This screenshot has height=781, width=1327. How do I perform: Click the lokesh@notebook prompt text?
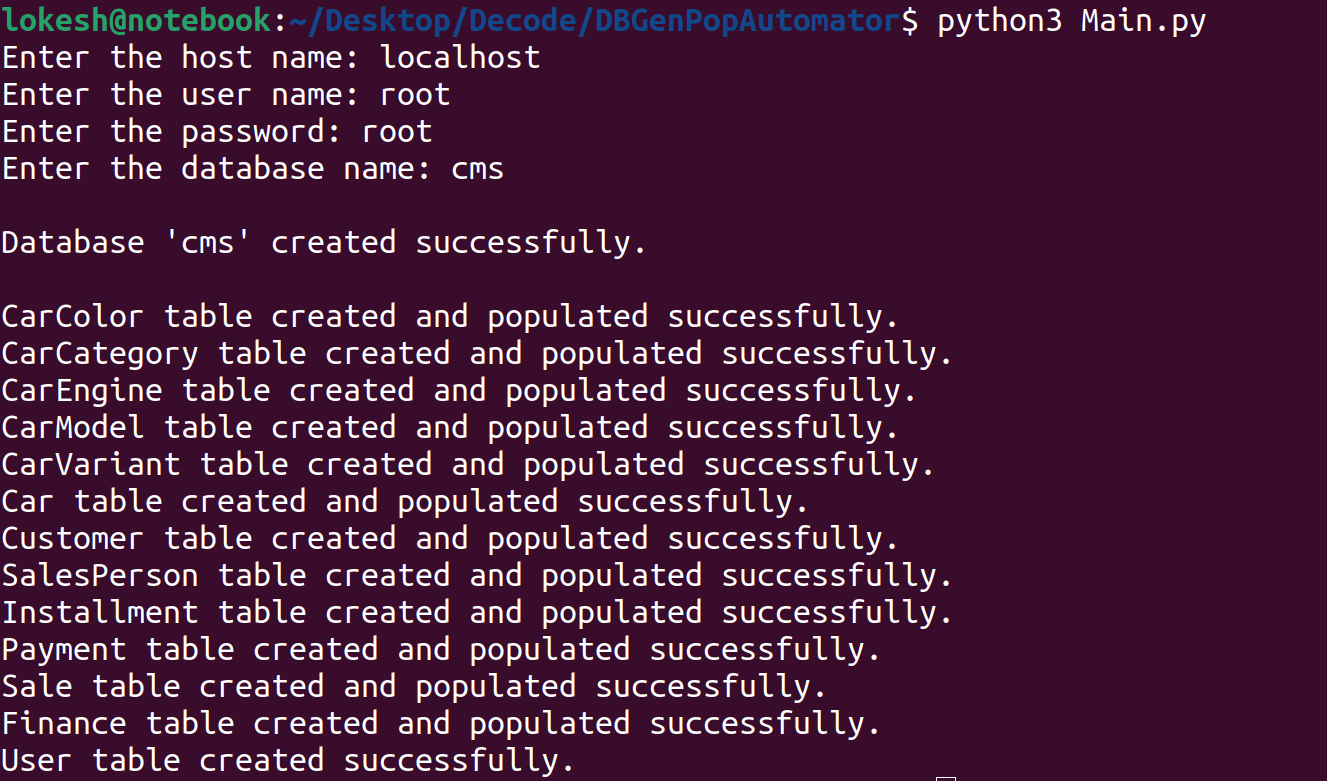tap(136, 20)
